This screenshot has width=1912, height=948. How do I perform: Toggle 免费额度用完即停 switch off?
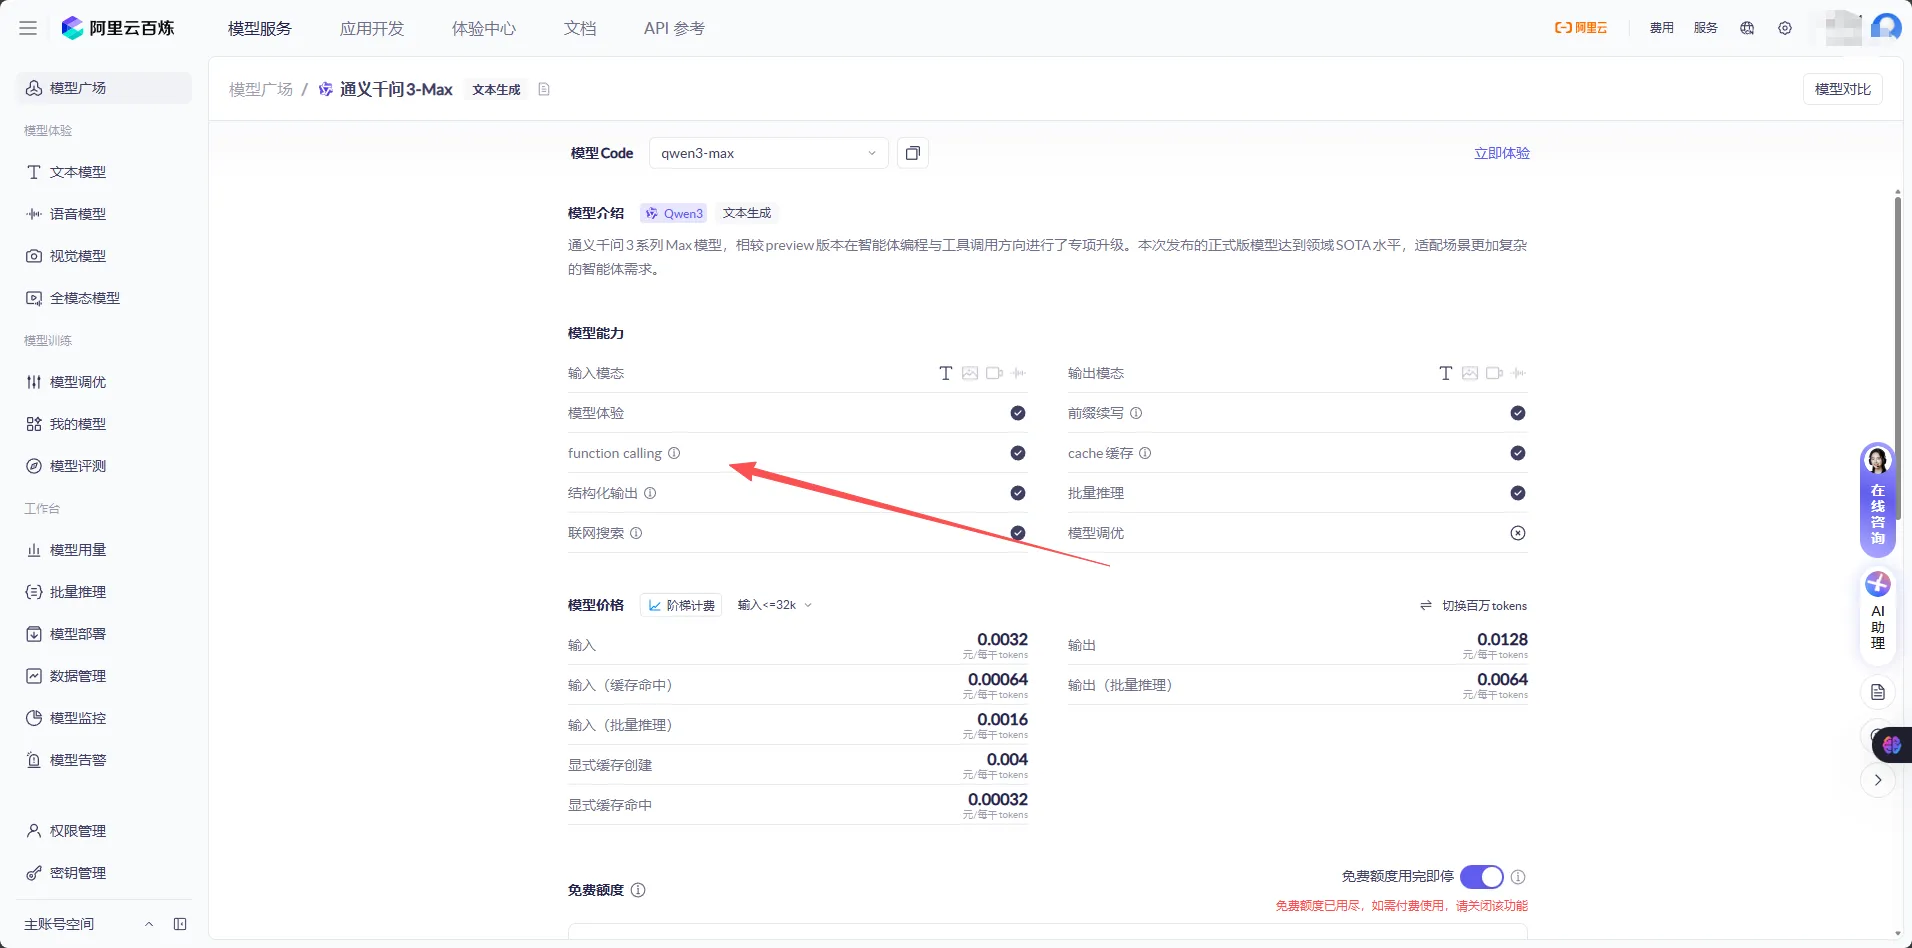point(1481,877)
